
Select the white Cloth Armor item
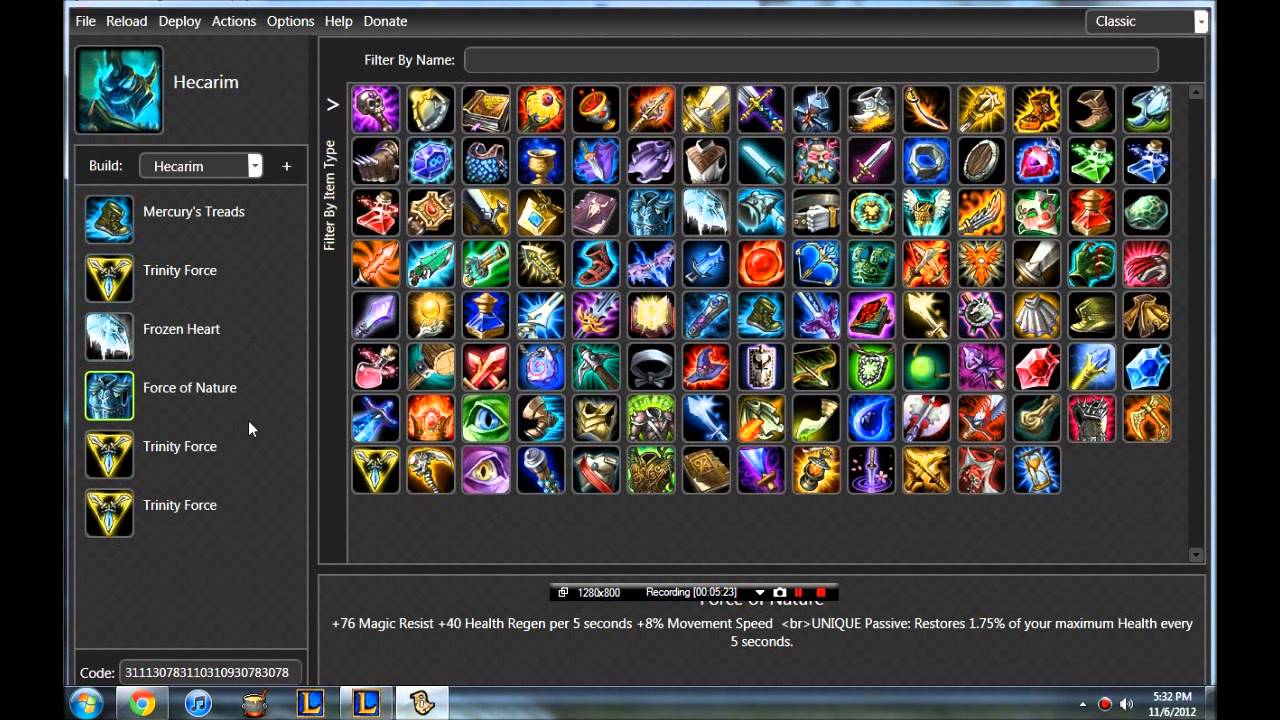tap(706, 161)
